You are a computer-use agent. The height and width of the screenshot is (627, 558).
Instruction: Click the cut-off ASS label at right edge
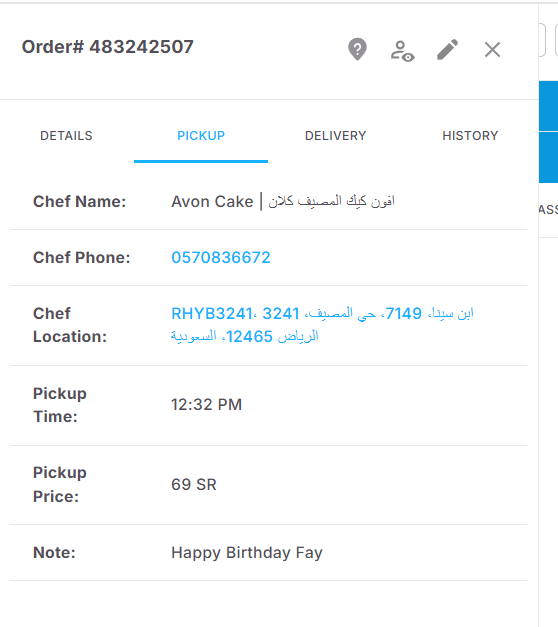[548, 210]
